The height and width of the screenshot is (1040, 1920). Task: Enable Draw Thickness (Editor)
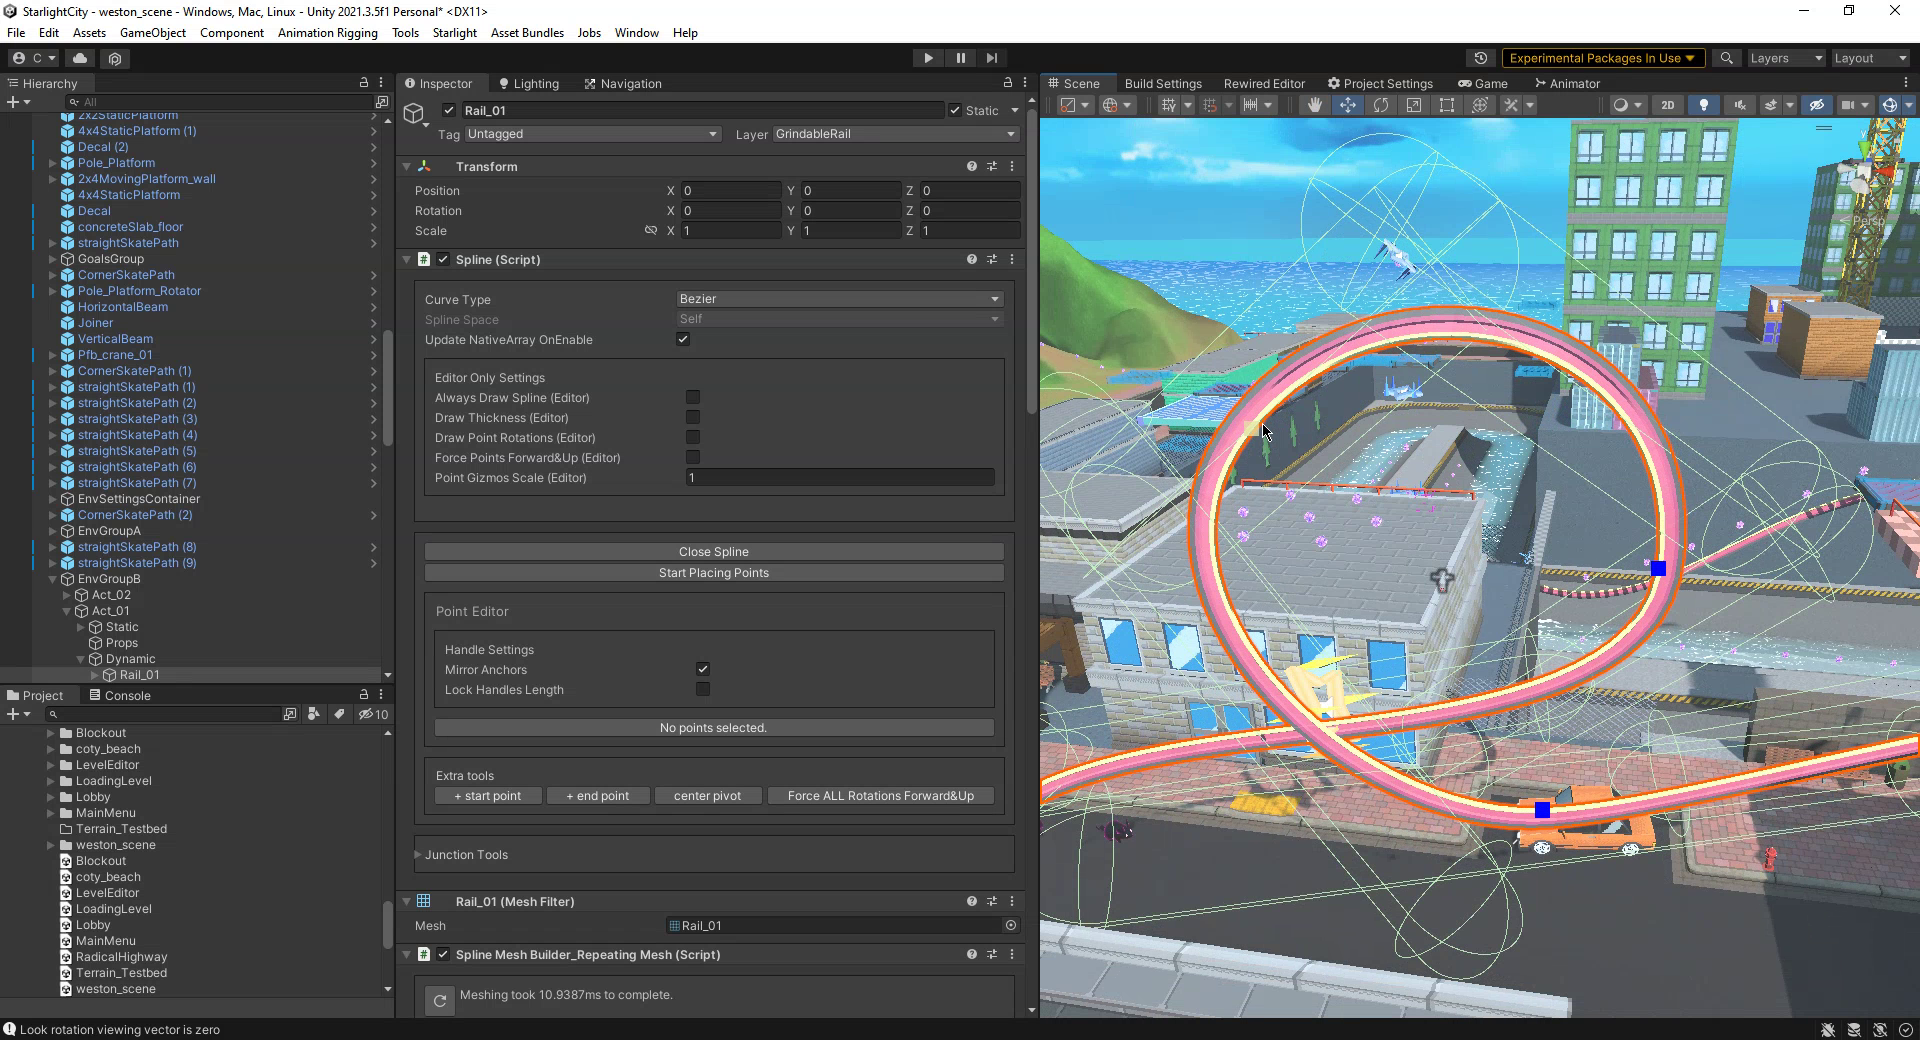pyautogui.click(x=693, y=417)
